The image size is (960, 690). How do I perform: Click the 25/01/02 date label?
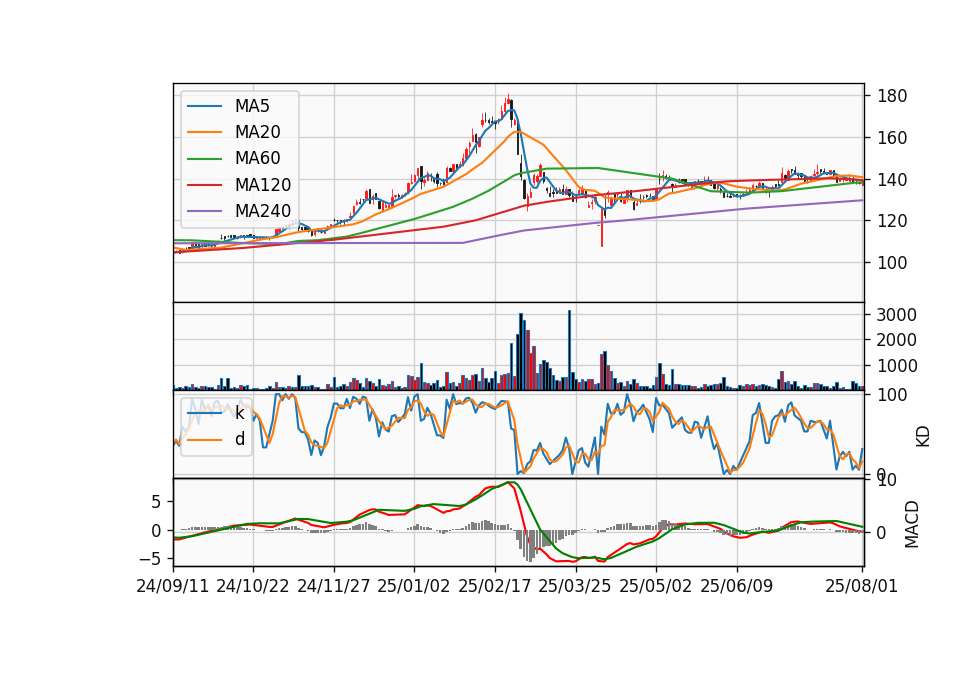point(414,586)
